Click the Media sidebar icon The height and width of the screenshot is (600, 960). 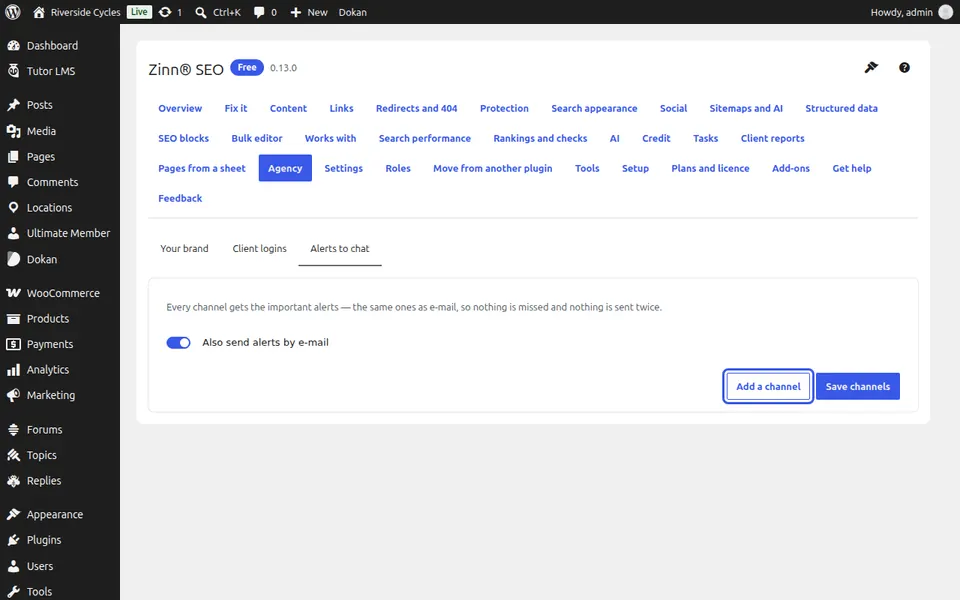point(13,131)
